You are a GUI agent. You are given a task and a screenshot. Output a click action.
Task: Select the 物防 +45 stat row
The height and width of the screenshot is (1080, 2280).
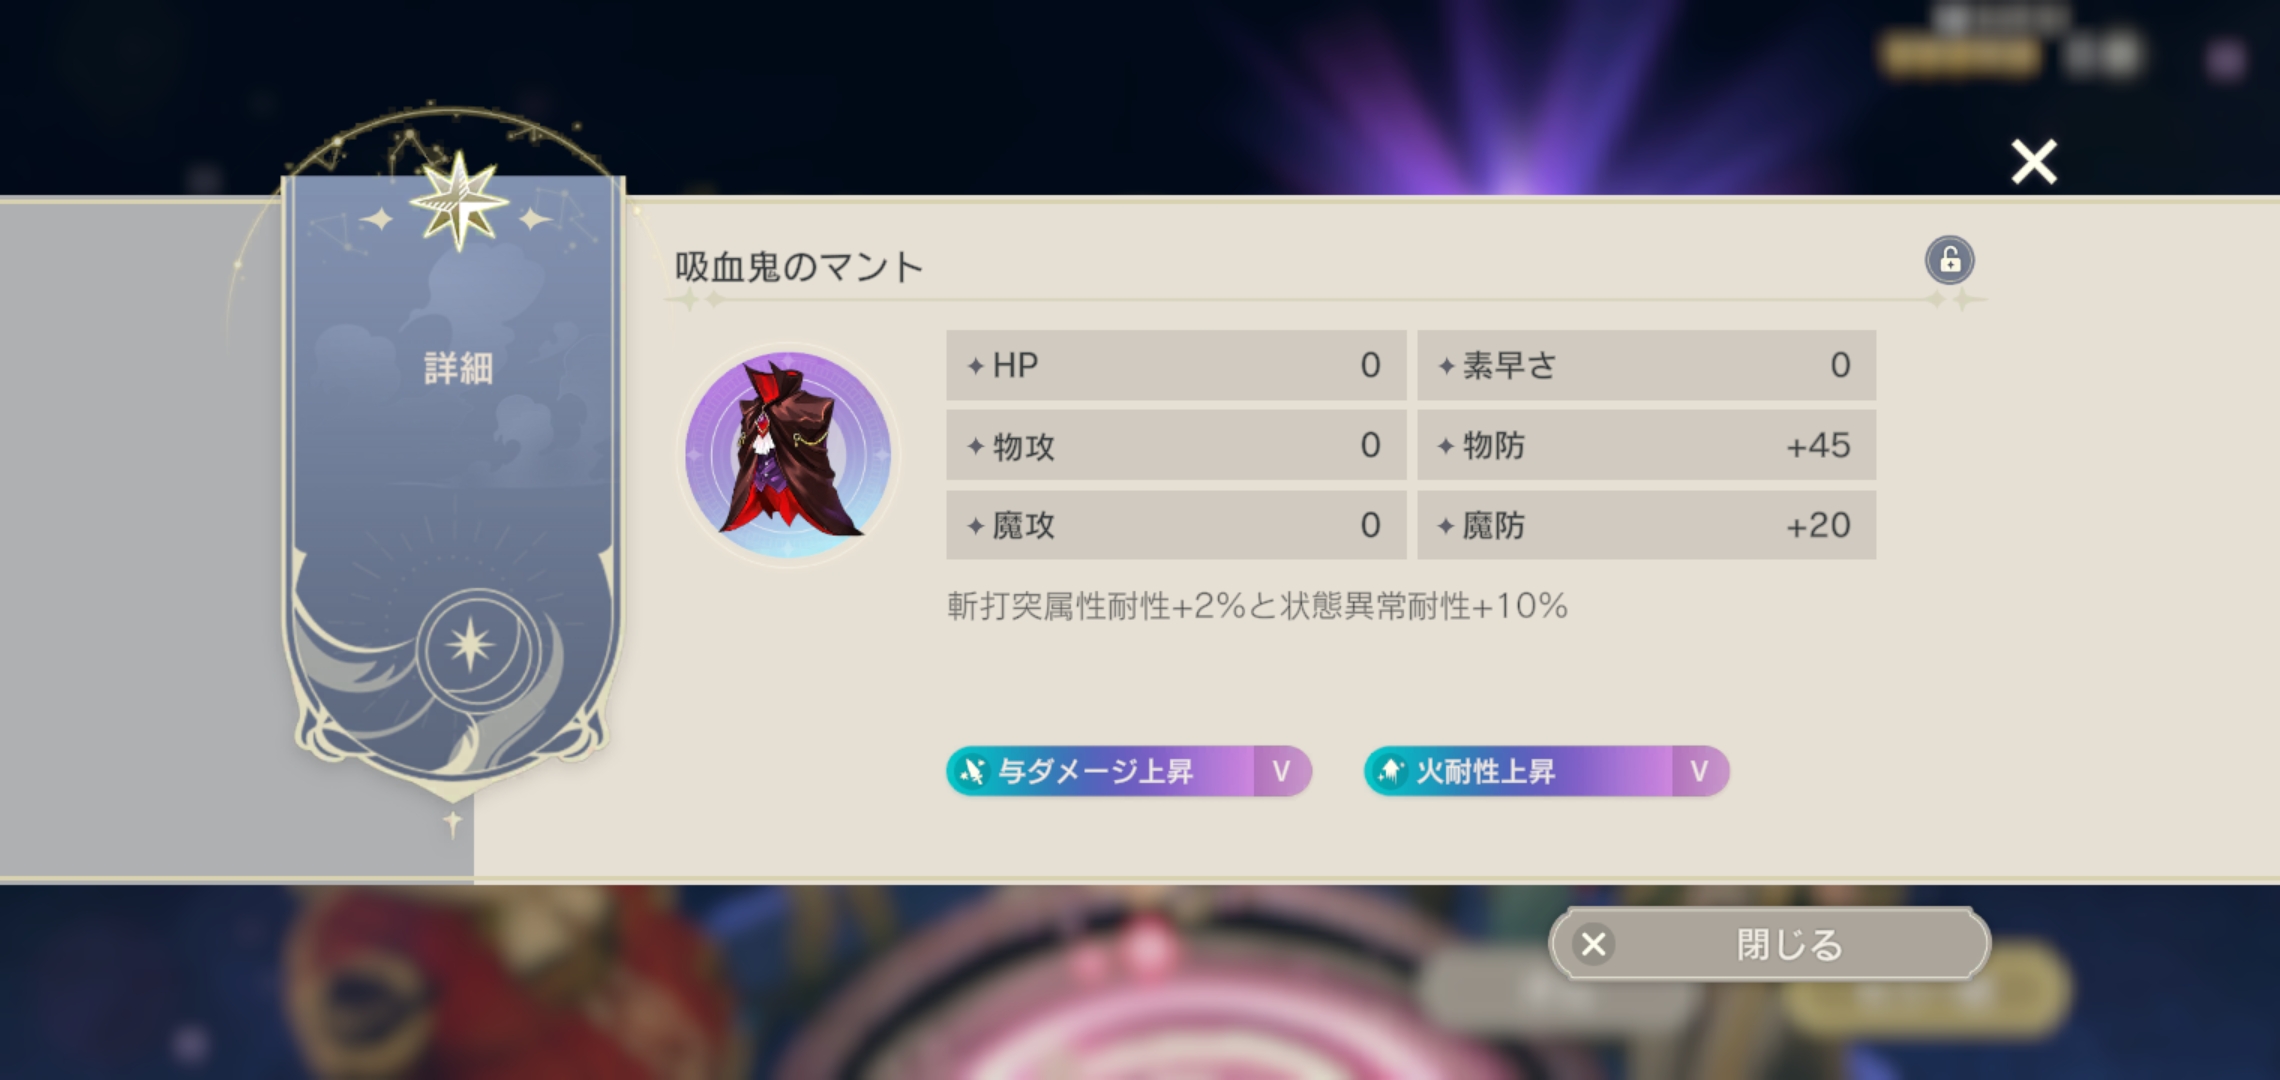point(1646,445)
